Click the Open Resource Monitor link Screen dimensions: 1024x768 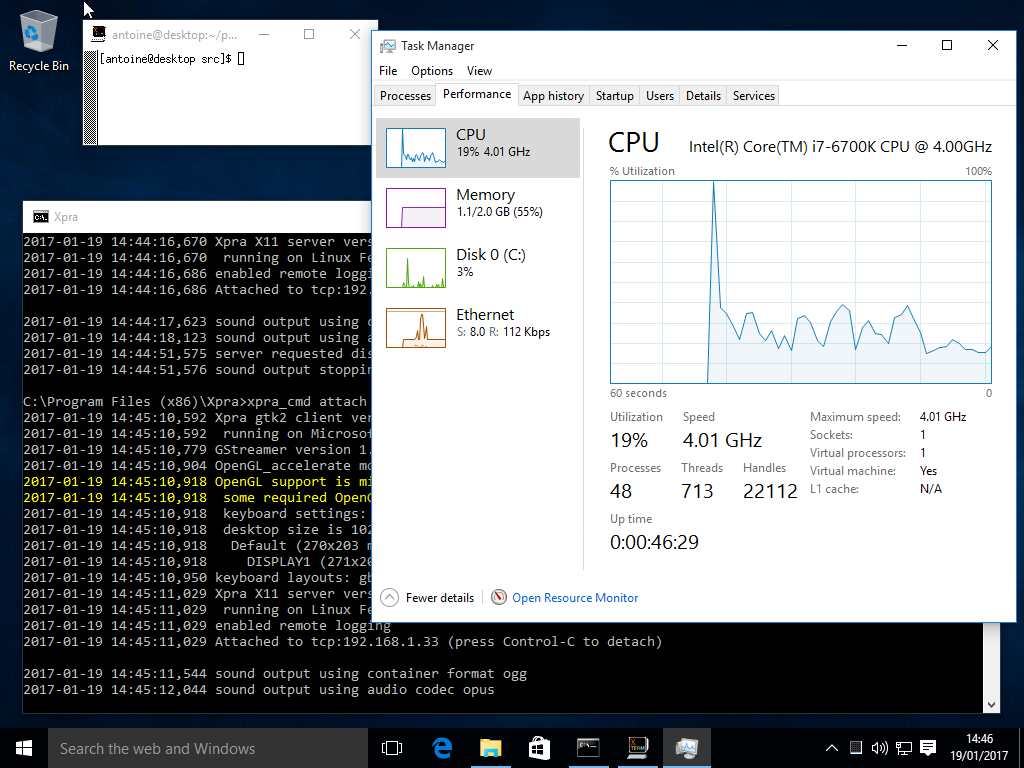pos(575,598)
